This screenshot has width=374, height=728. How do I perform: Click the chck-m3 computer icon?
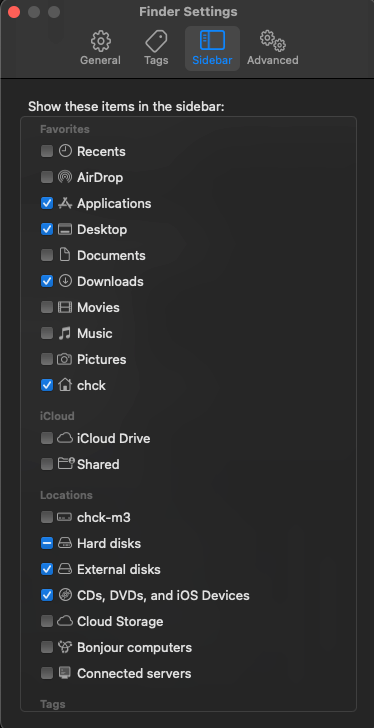65,517
